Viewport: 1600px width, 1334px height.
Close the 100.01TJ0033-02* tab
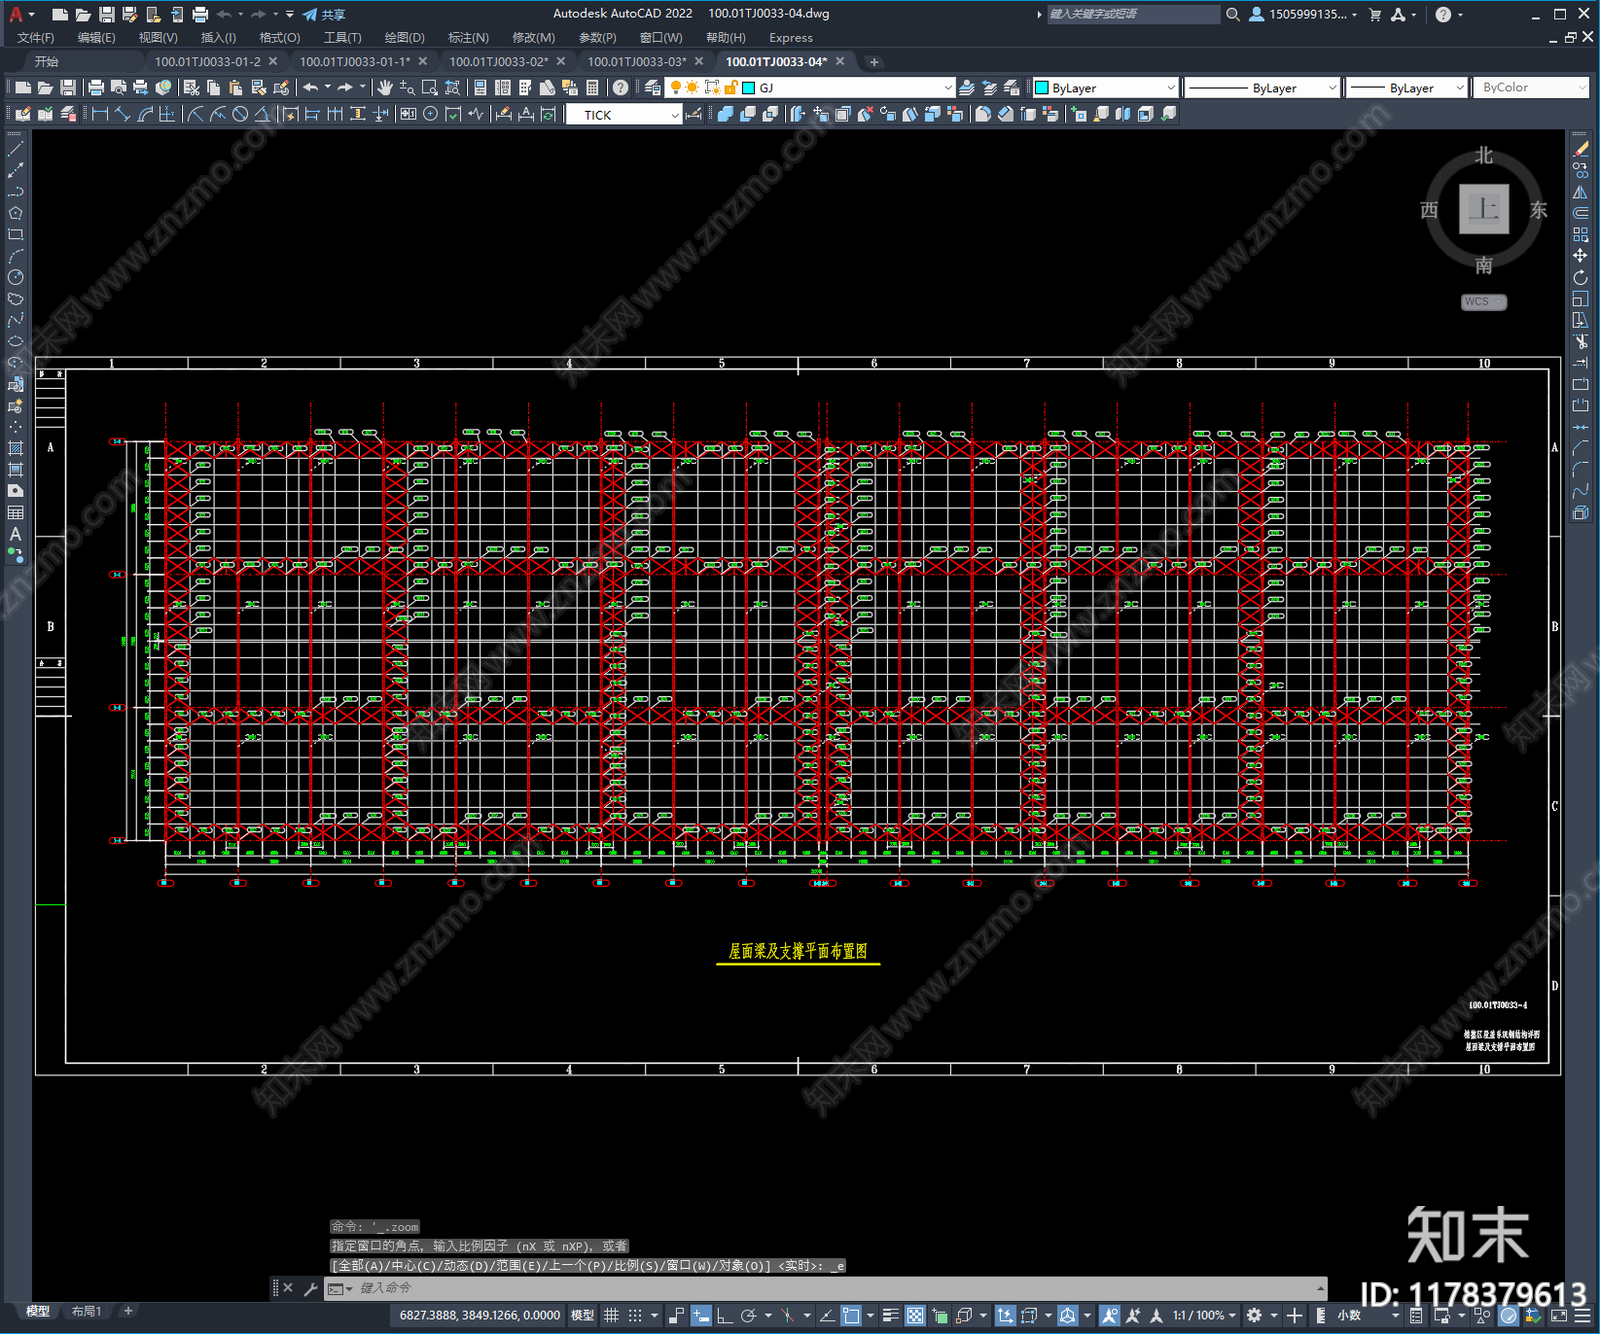[561, 62]
